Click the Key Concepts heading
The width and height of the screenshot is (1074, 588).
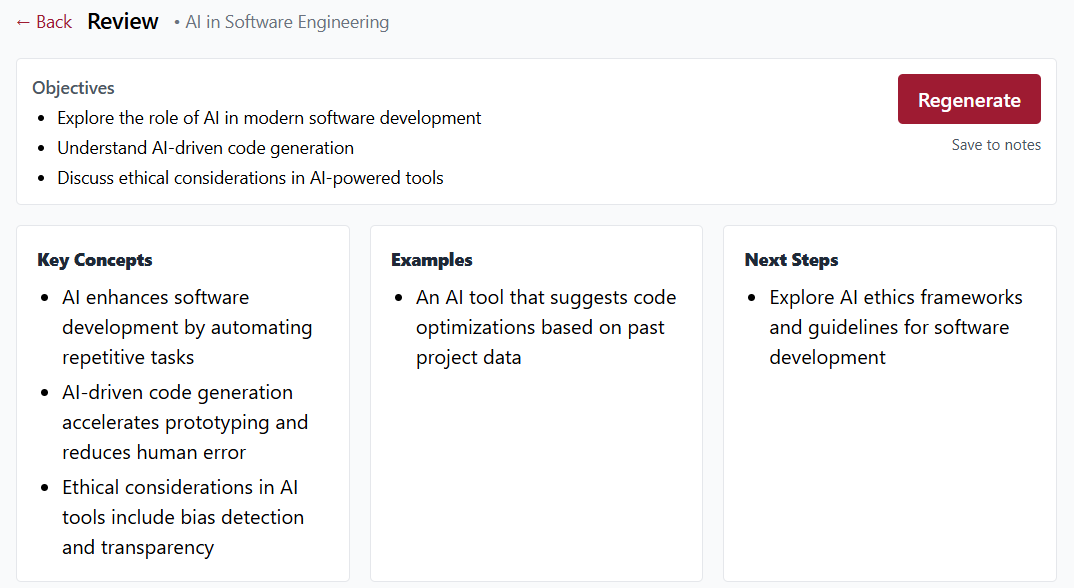(94, 260)
